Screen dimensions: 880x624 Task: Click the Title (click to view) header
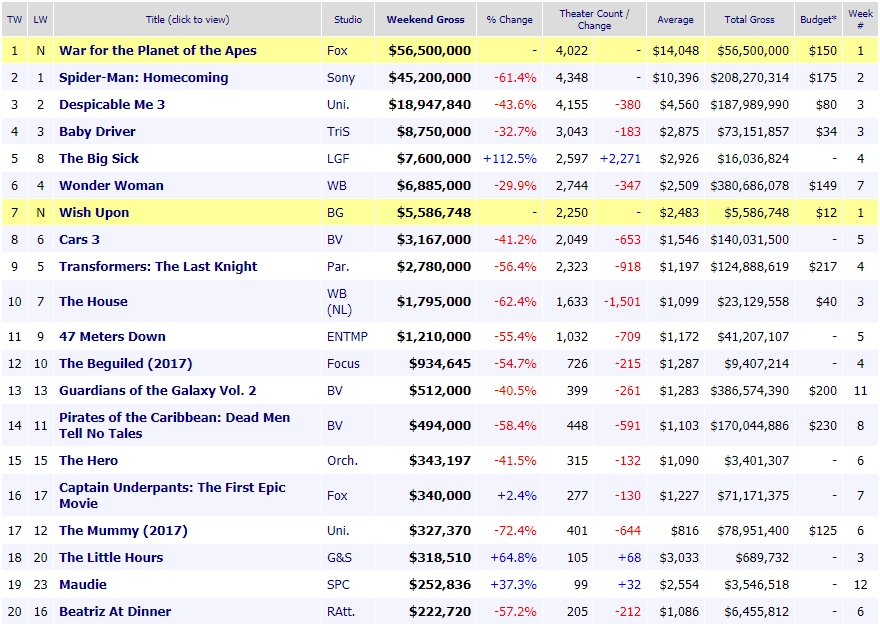187,20
